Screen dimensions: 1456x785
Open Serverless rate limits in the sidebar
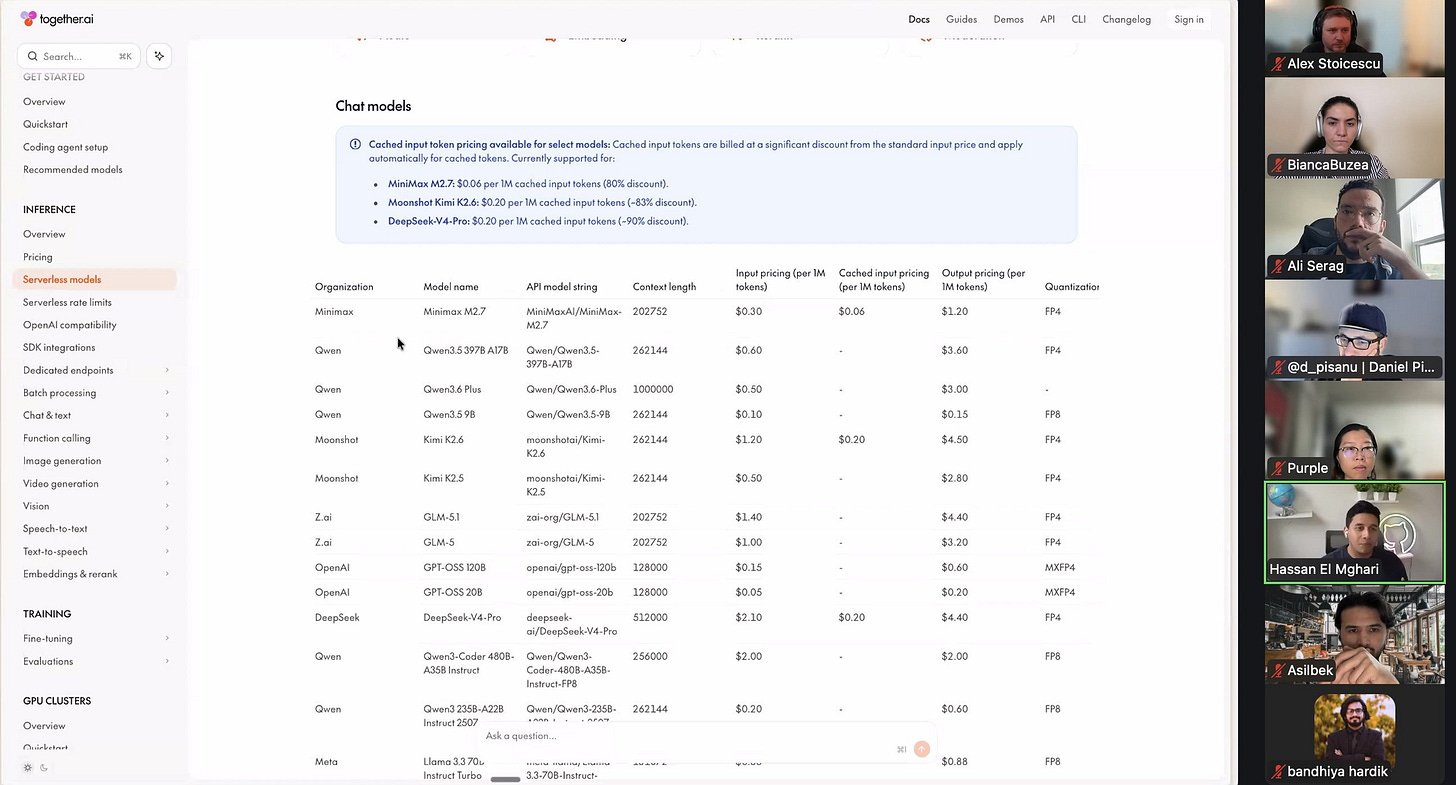pyautogui.click(x=68, y=302)
